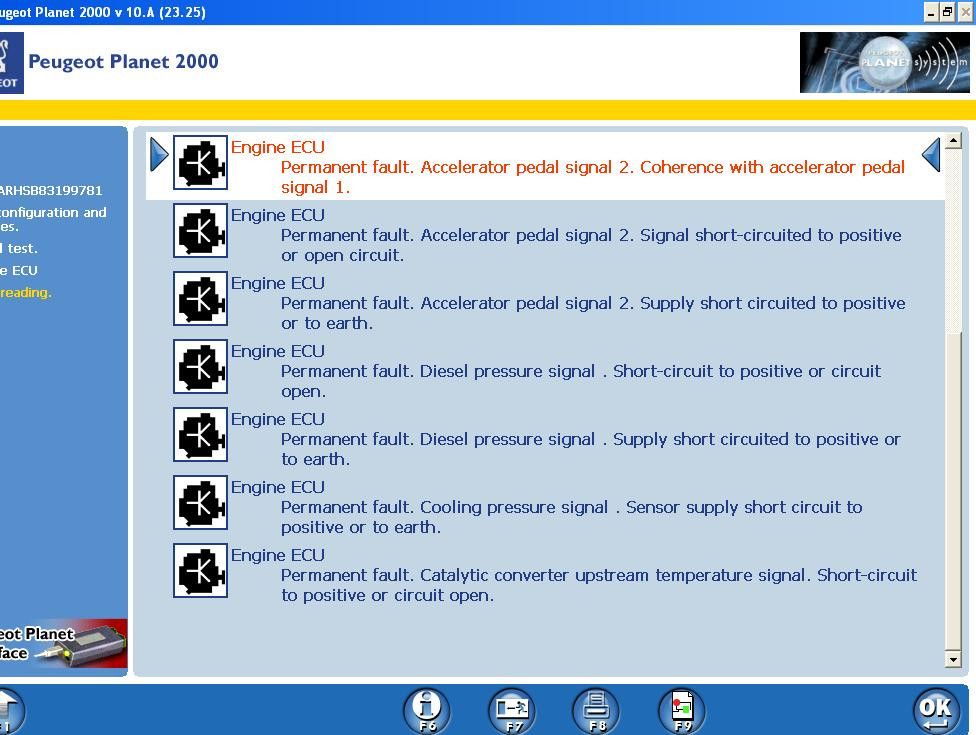Select fault 'Signal short-circuited to positive or open circuit'

591,245
